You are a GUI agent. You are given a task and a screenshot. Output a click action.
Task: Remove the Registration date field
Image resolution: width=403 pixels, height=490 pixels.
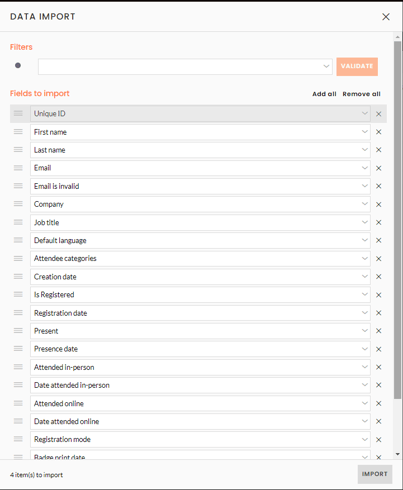click(x=379, y=313)
